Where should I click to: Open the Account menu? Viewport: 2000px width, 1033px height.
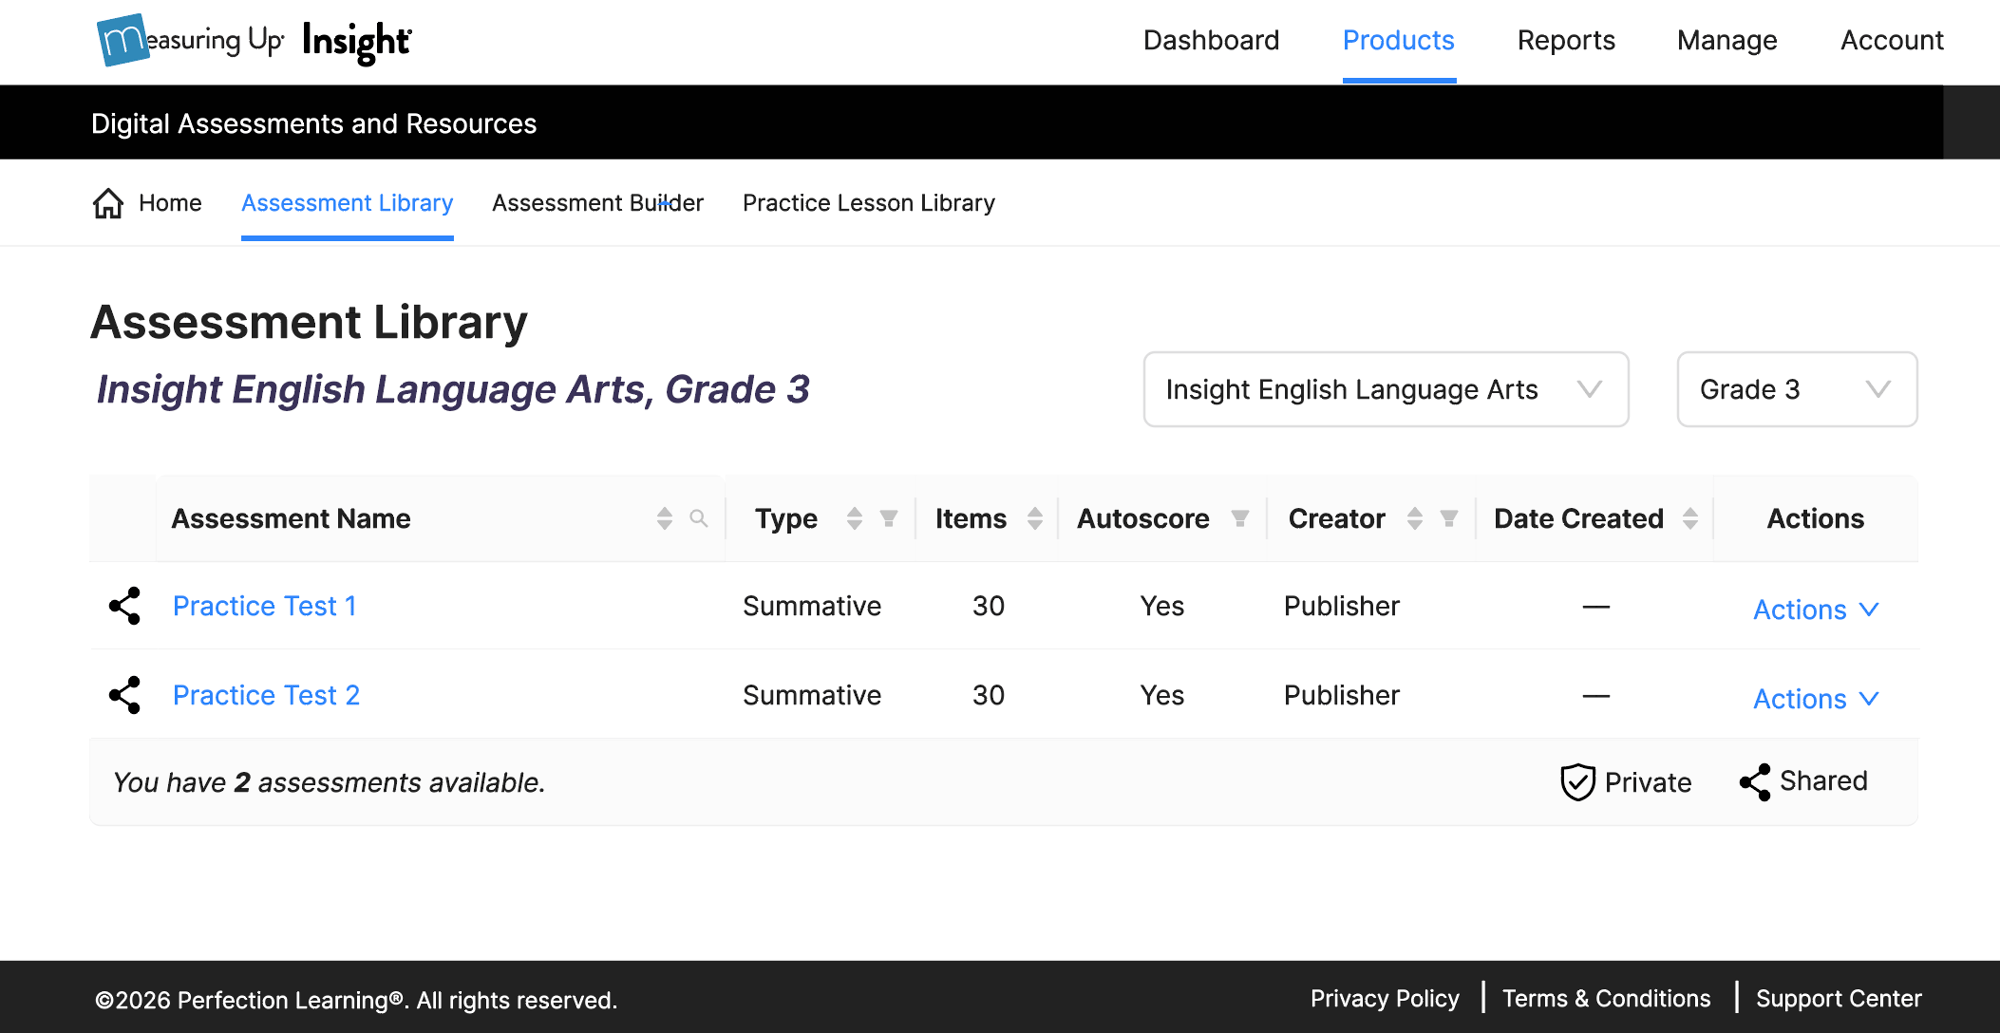coord(1892,40)
